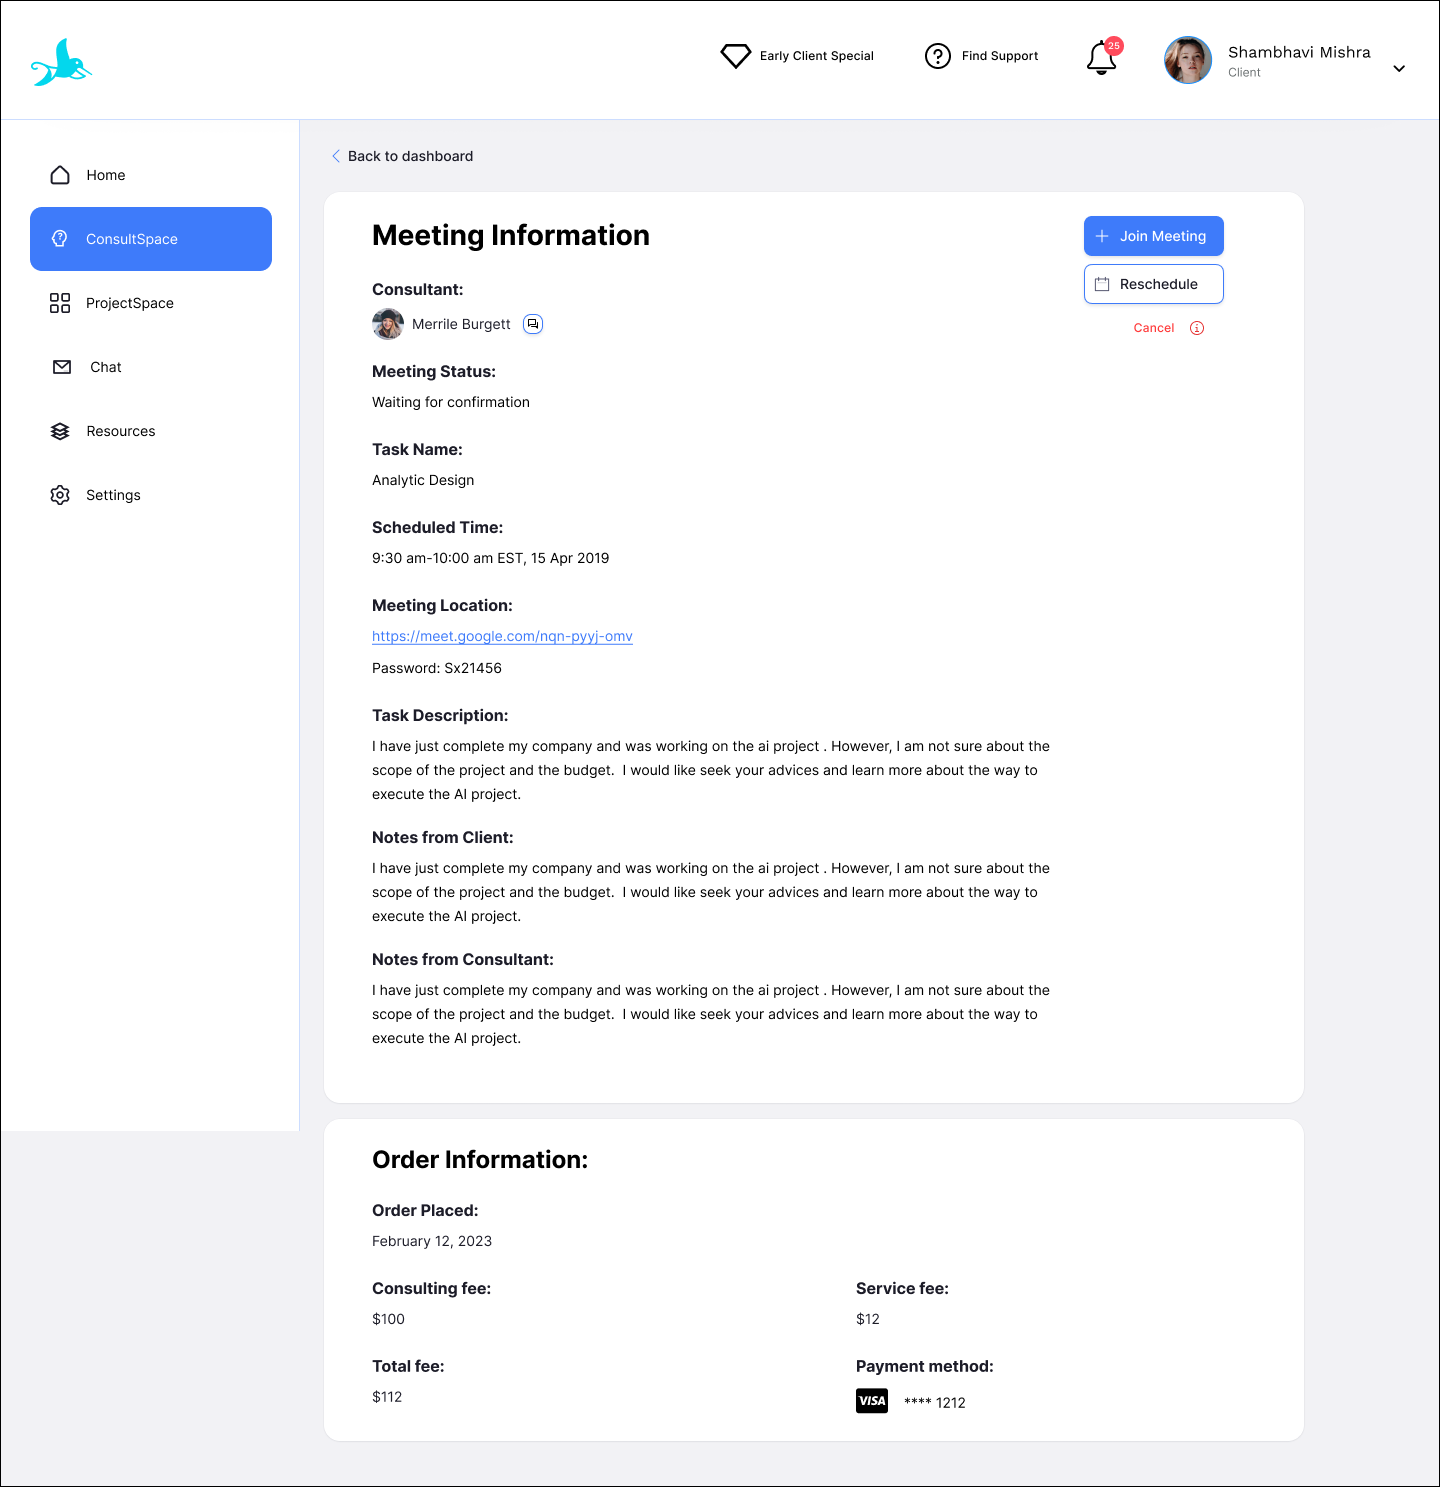Open Resources in sidebar

pos(151,431)
